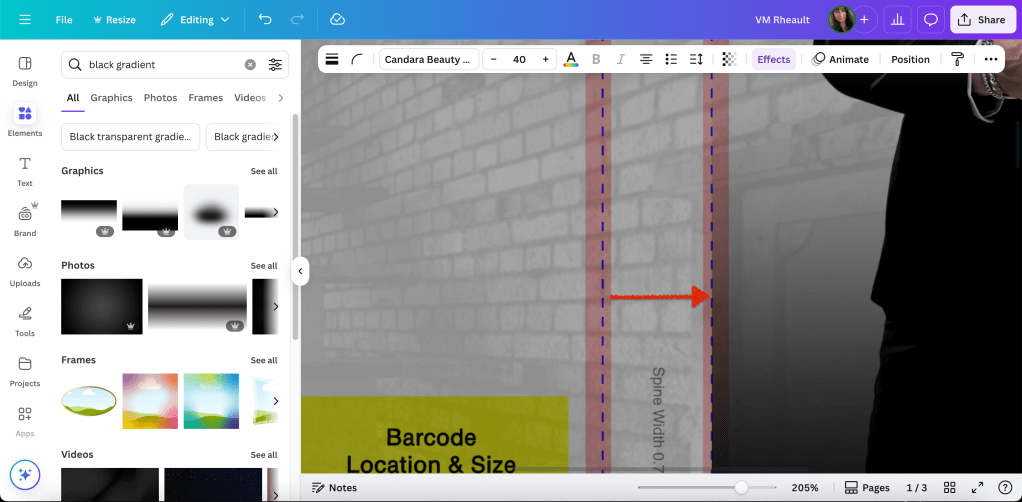The height and width of the screenshot is (502, 1022).
Task: Open the comments speech bubble icon
Action: (x=931, y=19)
